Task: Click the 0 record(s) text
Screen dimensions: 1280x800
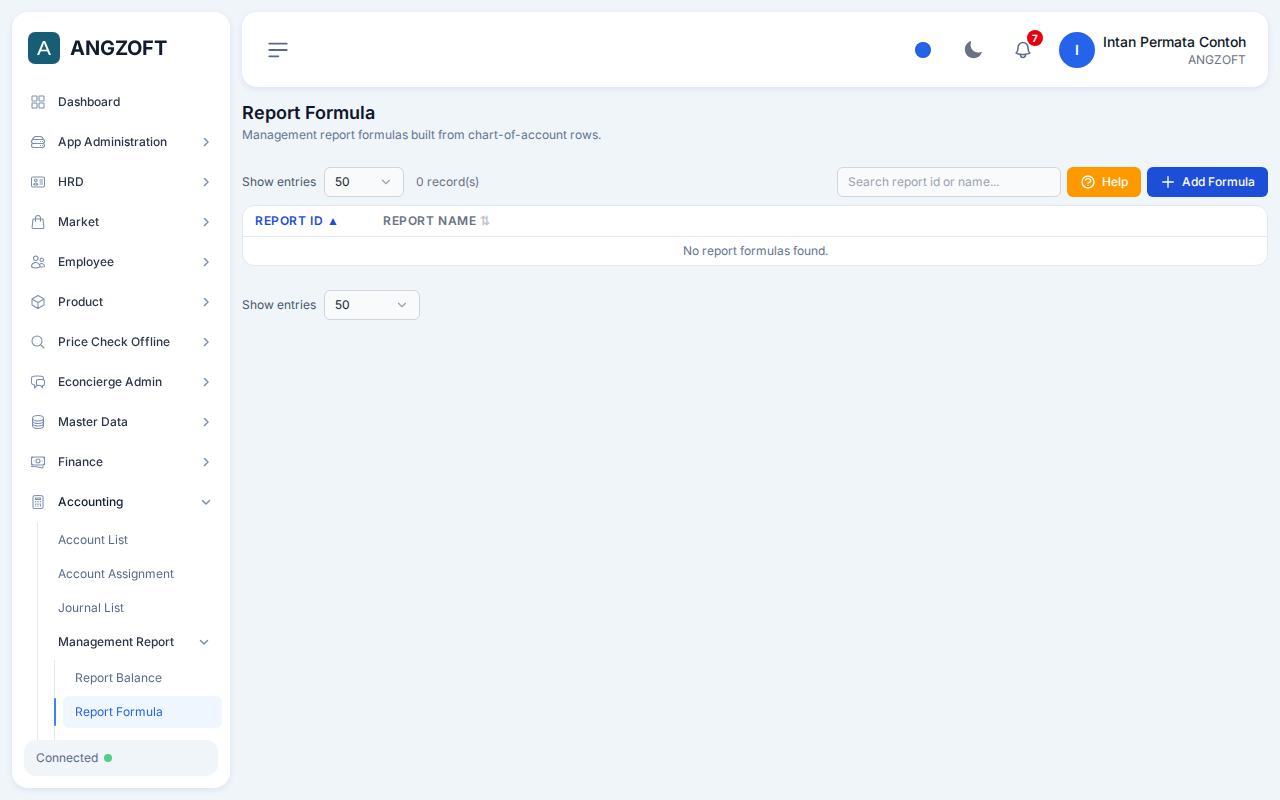Action: [447, 182]
